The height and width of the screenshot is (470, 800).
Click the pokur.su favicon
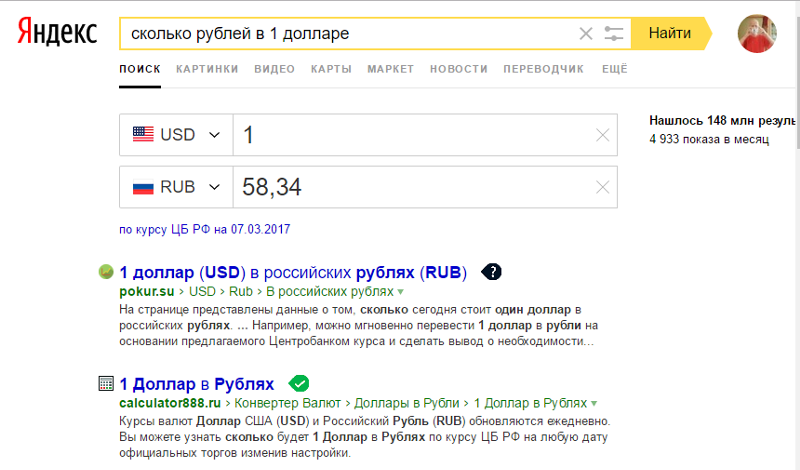106,271
